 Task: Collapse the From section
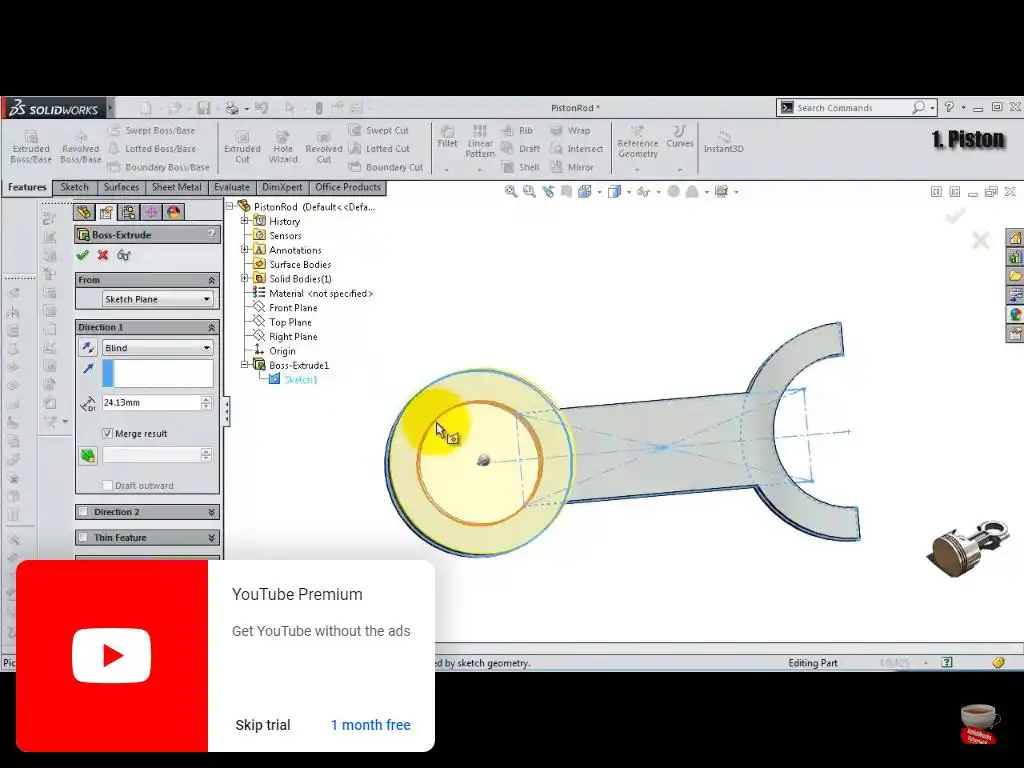[212, 280]
